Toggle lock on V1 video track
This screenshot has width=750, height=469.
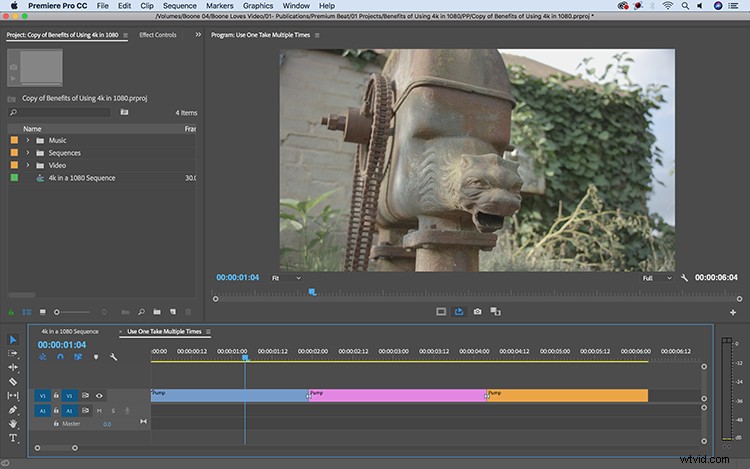pos(56,396)
